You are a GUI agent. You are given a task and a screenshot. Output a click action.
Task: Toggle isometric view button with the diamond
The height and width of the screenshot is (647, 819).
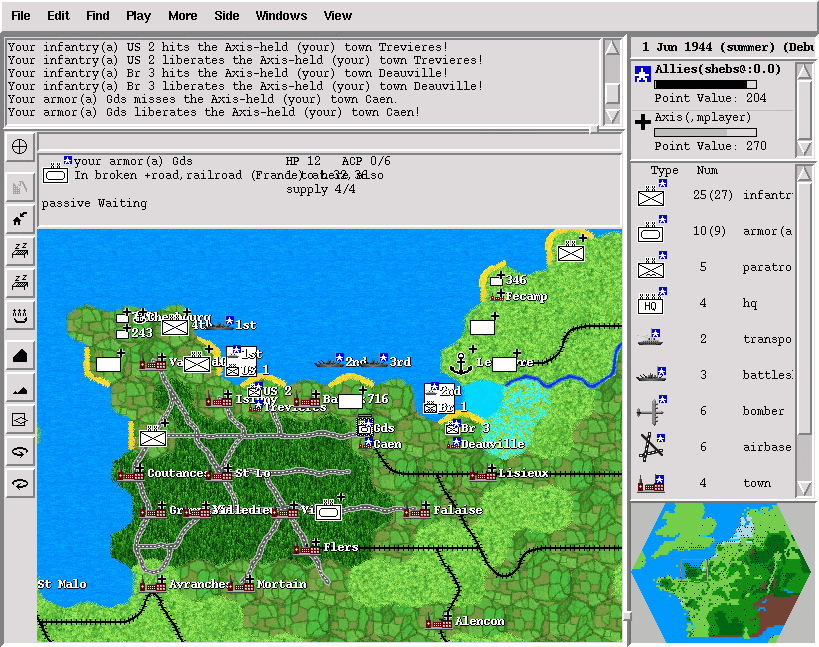tap(20, 419)
